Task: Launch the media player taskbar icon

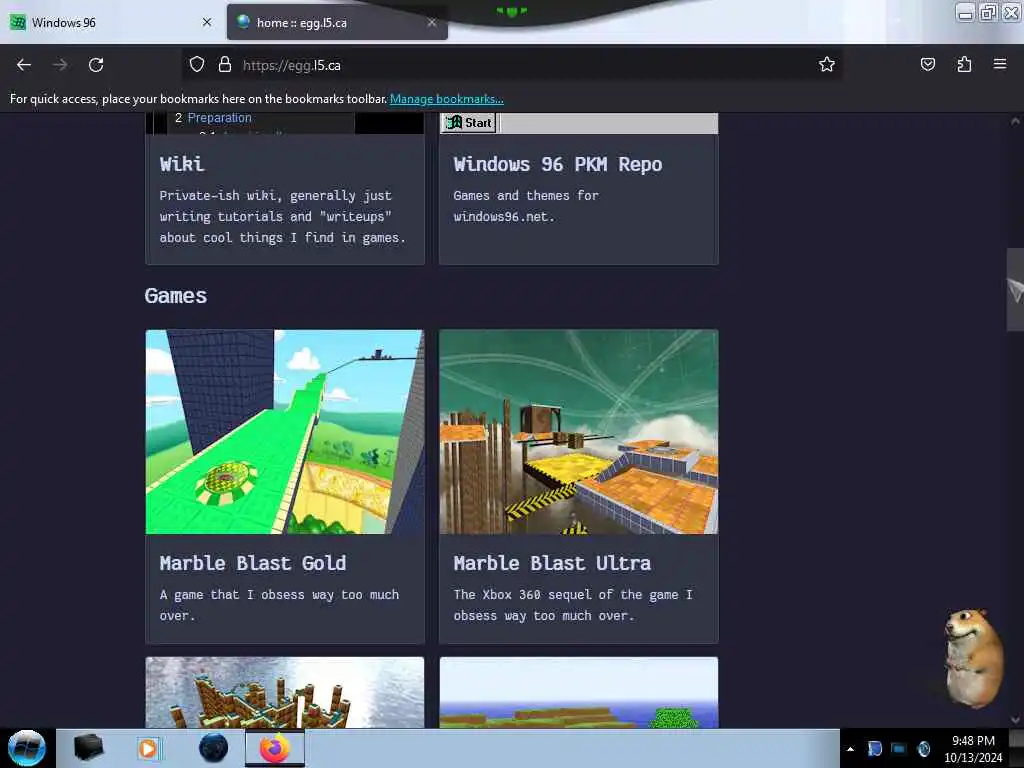Action: pyautogui.click(x=148, y=748)
